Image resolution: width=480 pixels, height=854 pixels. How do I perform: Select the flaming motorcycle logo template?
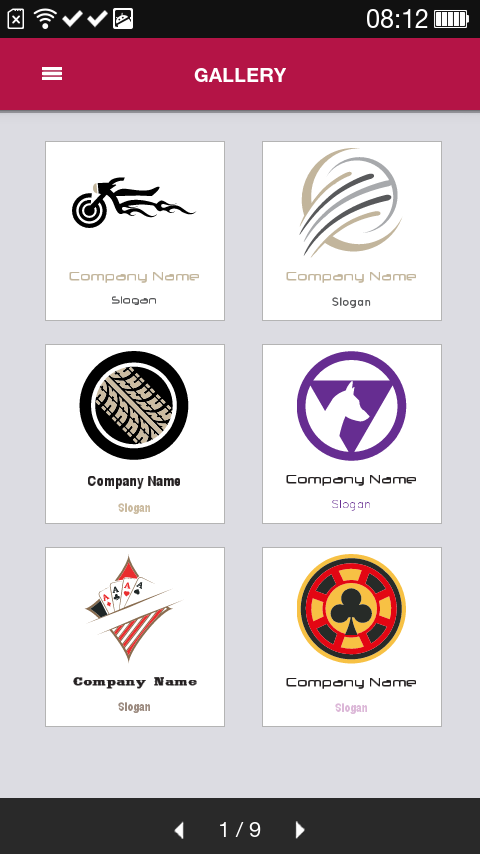click(135, 231)
